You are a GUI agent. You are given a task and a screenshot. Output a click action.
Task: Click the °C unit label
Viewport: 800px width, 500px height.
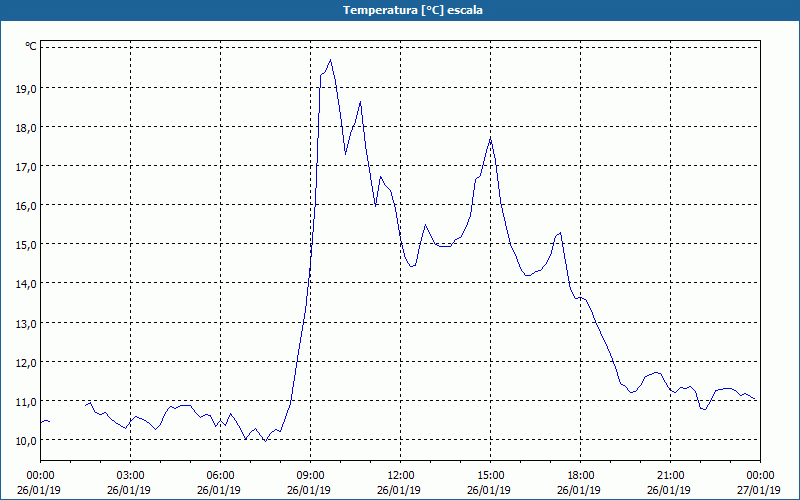point(31,46)
